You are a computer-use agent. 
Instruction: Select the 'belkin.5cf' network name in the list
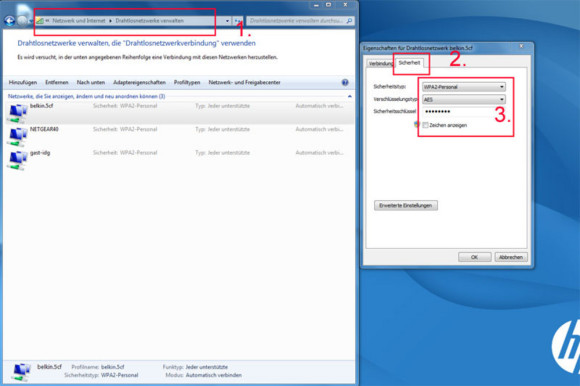coord(41,106)
